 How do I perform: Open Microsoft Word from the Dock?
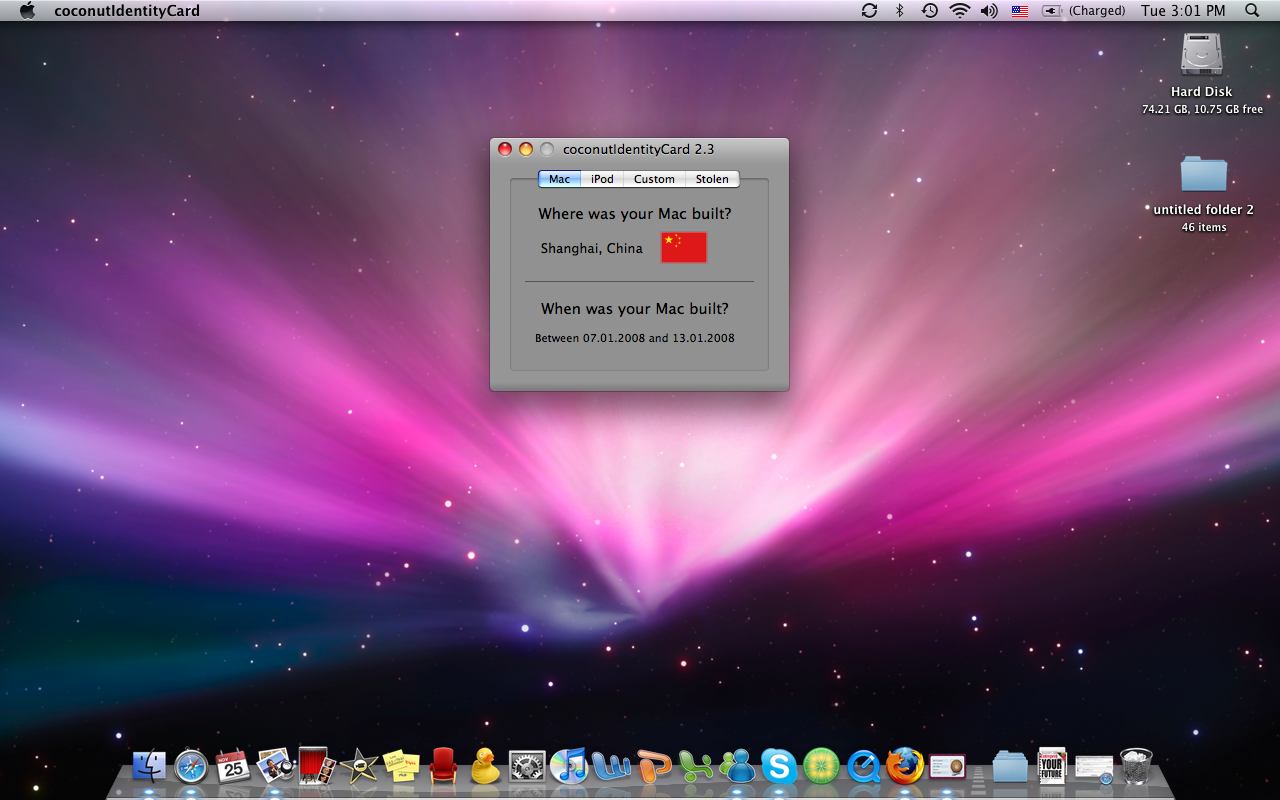pyautogui.click(x=611, y=766)
